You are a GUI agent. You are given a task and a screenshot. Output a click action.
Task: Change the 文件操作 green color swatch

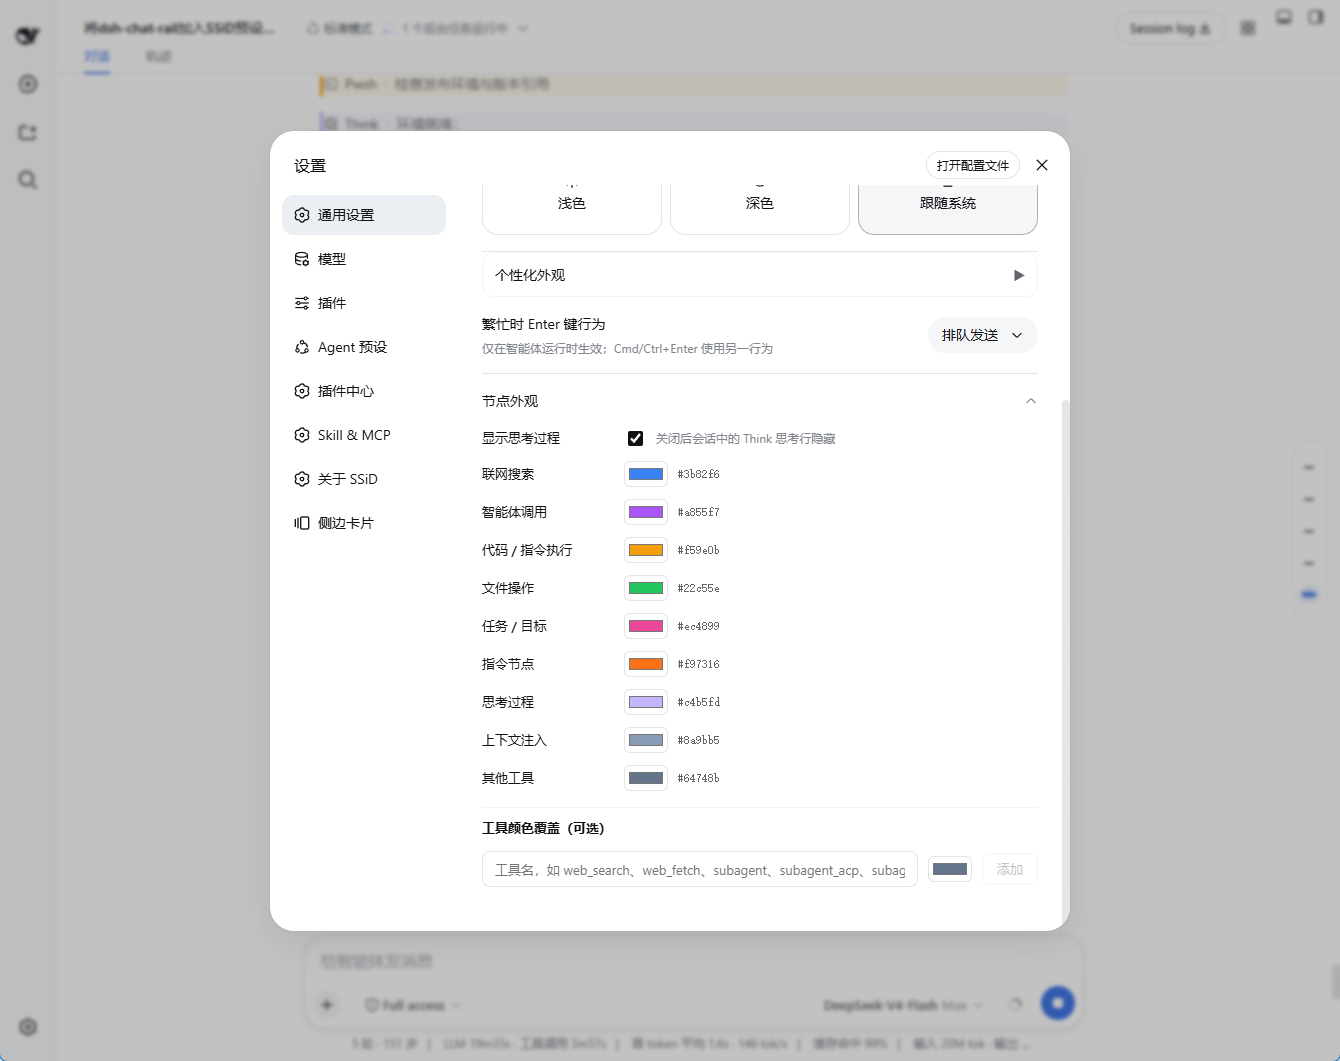pos(646,588)
